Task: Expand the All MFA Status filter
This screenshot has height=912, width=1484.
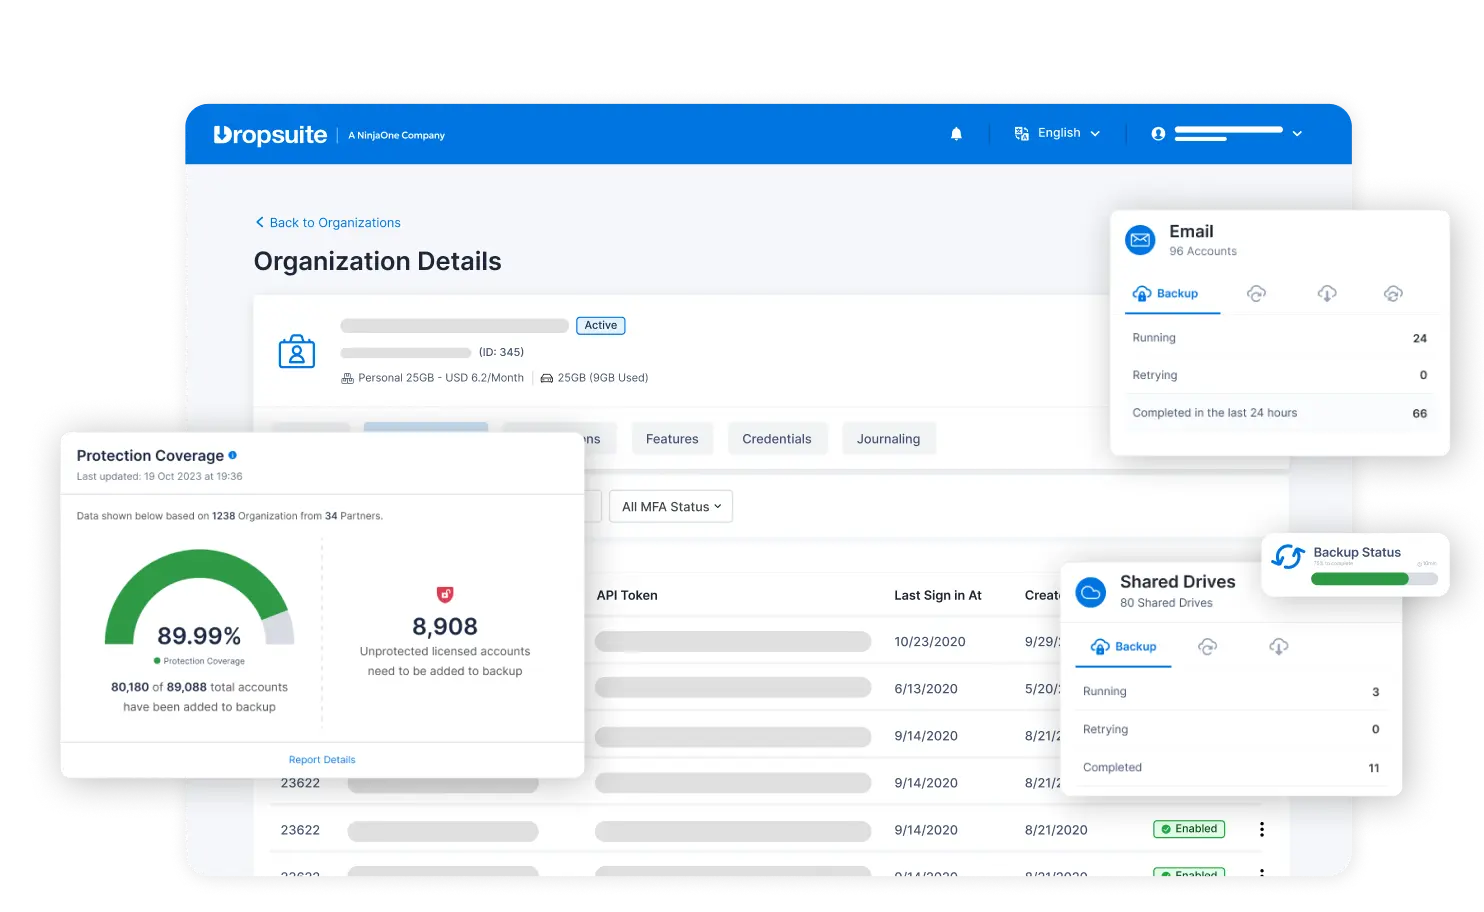Action: (x=671, y=507)
